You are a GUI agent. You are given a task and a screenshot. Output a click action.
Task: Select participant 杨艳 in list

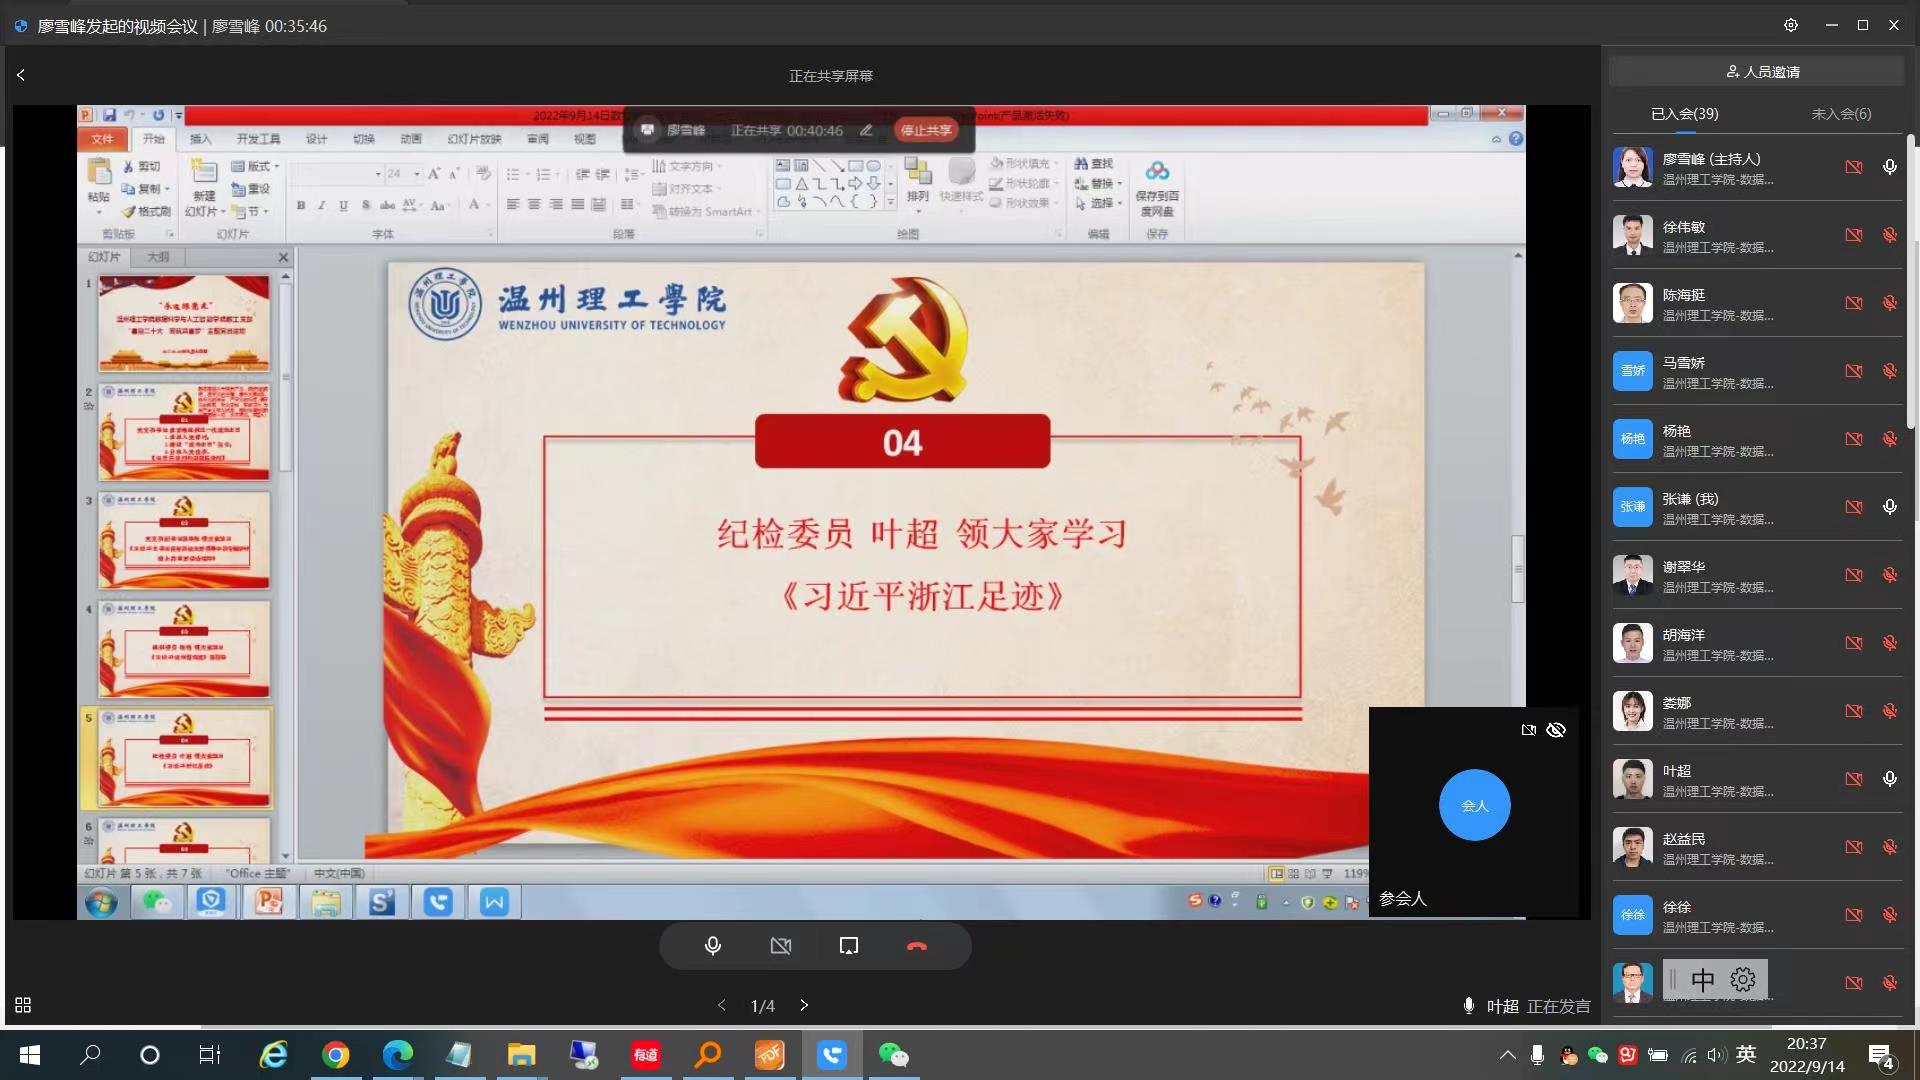tap(1757, 439)
